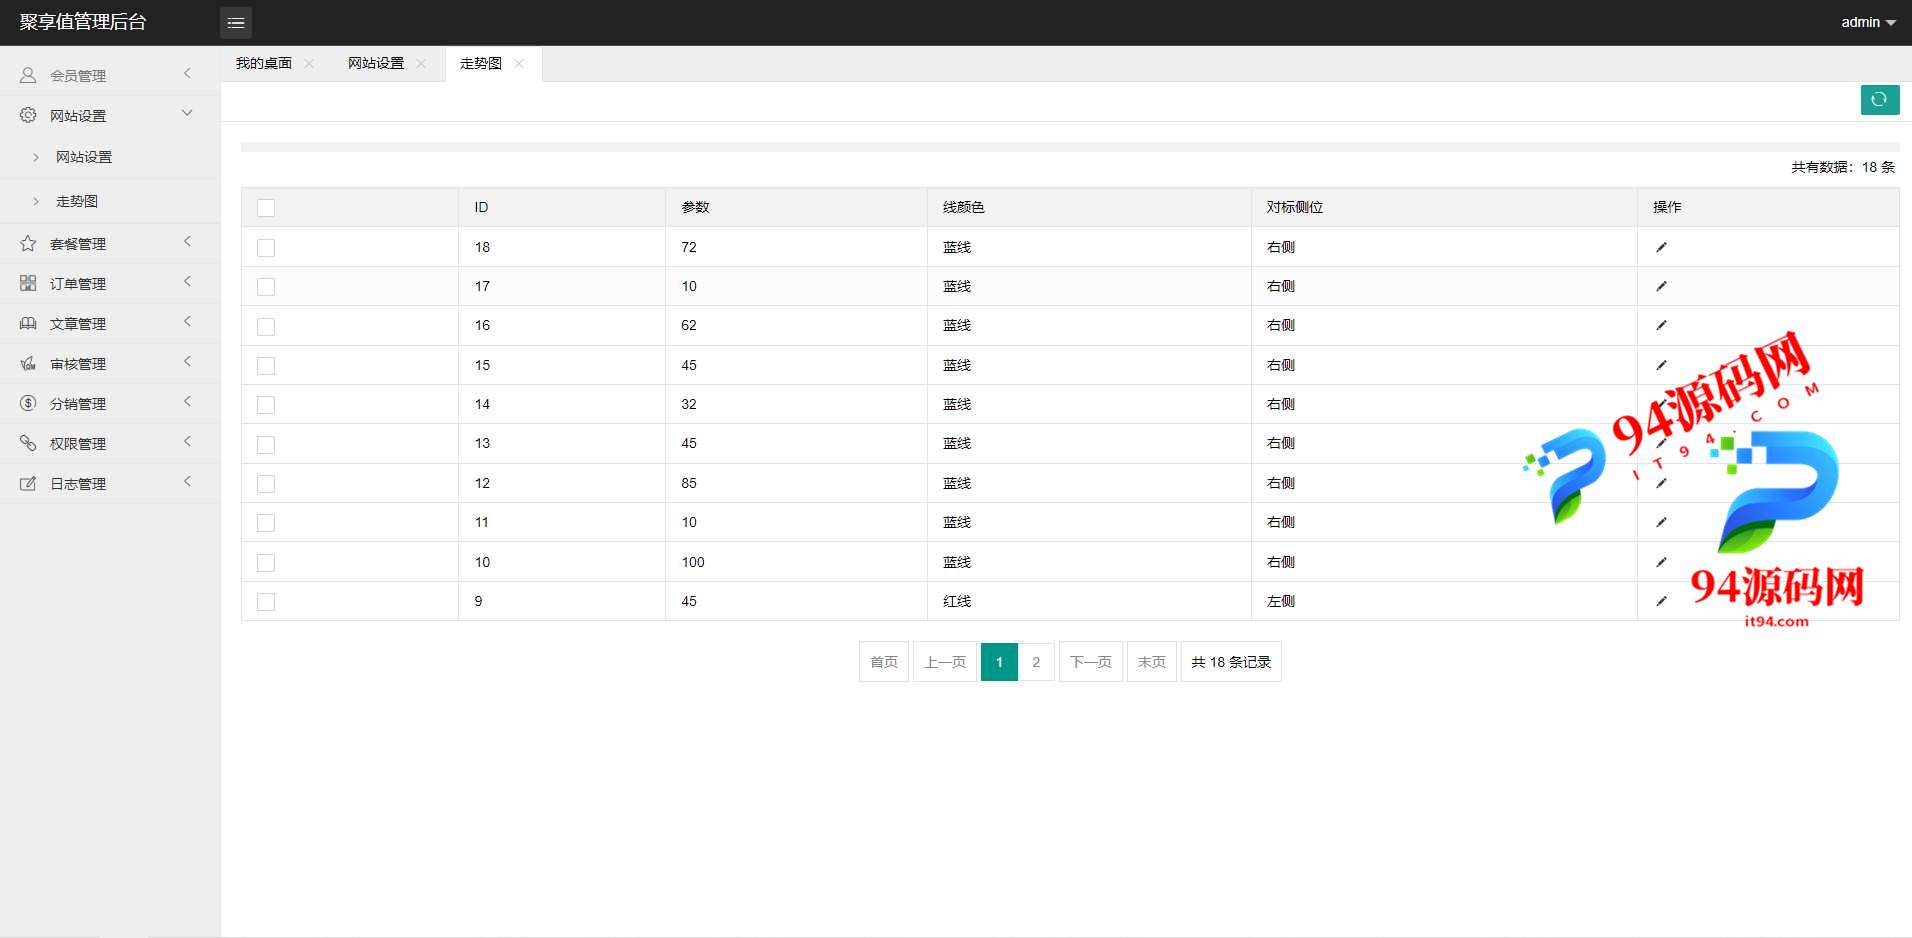Click the 网站设置 gear icon in sidebar
The width and height of the screenshot is (1912, 938).
(28, 115)
